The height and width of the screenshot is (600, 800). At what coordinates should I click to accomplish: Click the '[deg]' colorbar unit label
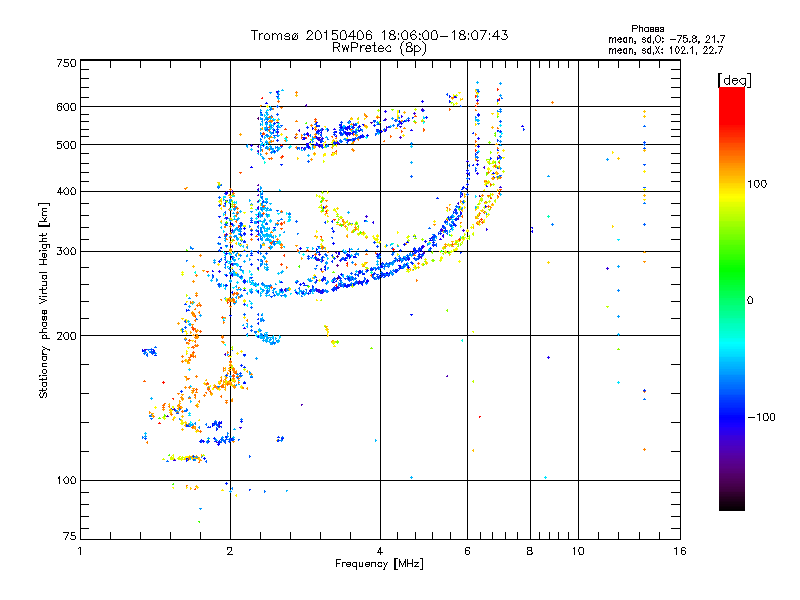click(734, 80)
